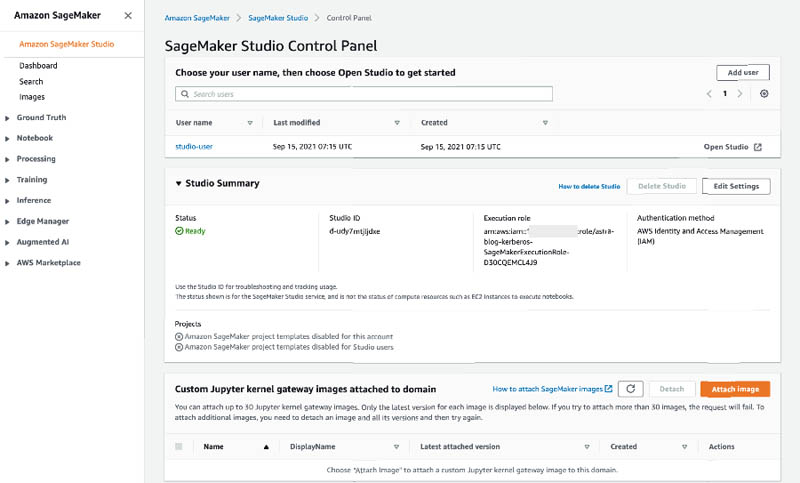Image resolution: width=800 pixels, height=483 pixels.
Task: Refresh the attached images list
Action: point(631,389)
